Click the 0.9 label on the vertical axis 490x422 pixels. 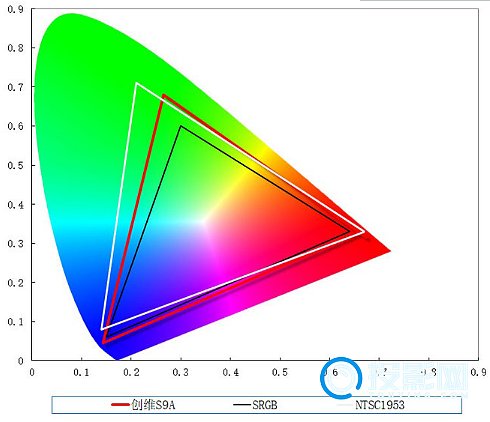pos(16,9)
